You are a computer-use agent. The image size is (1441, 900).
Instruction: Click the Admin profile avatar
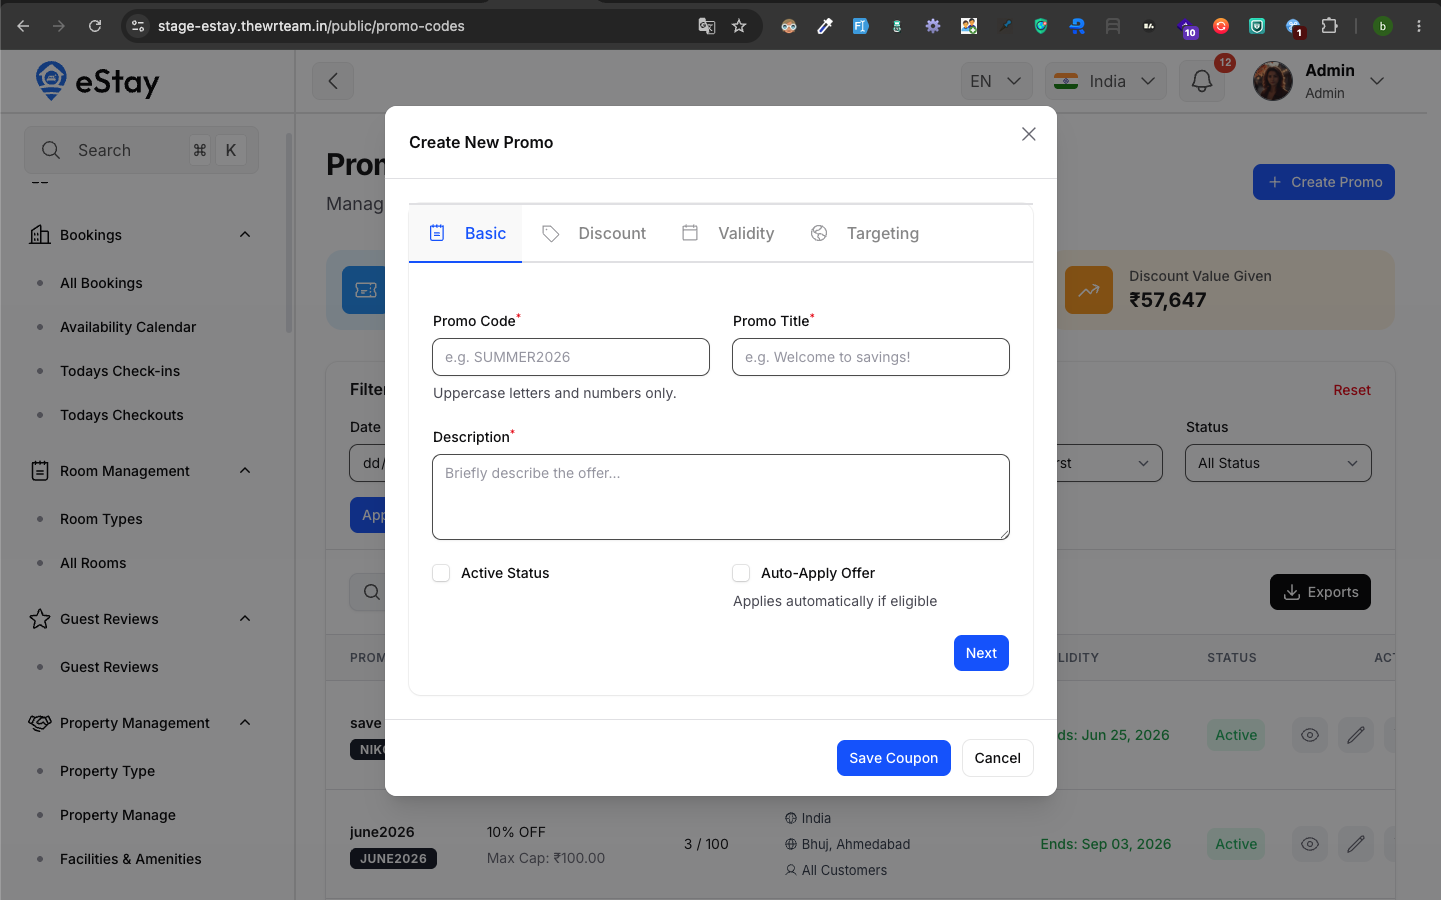pos(1273,81)
